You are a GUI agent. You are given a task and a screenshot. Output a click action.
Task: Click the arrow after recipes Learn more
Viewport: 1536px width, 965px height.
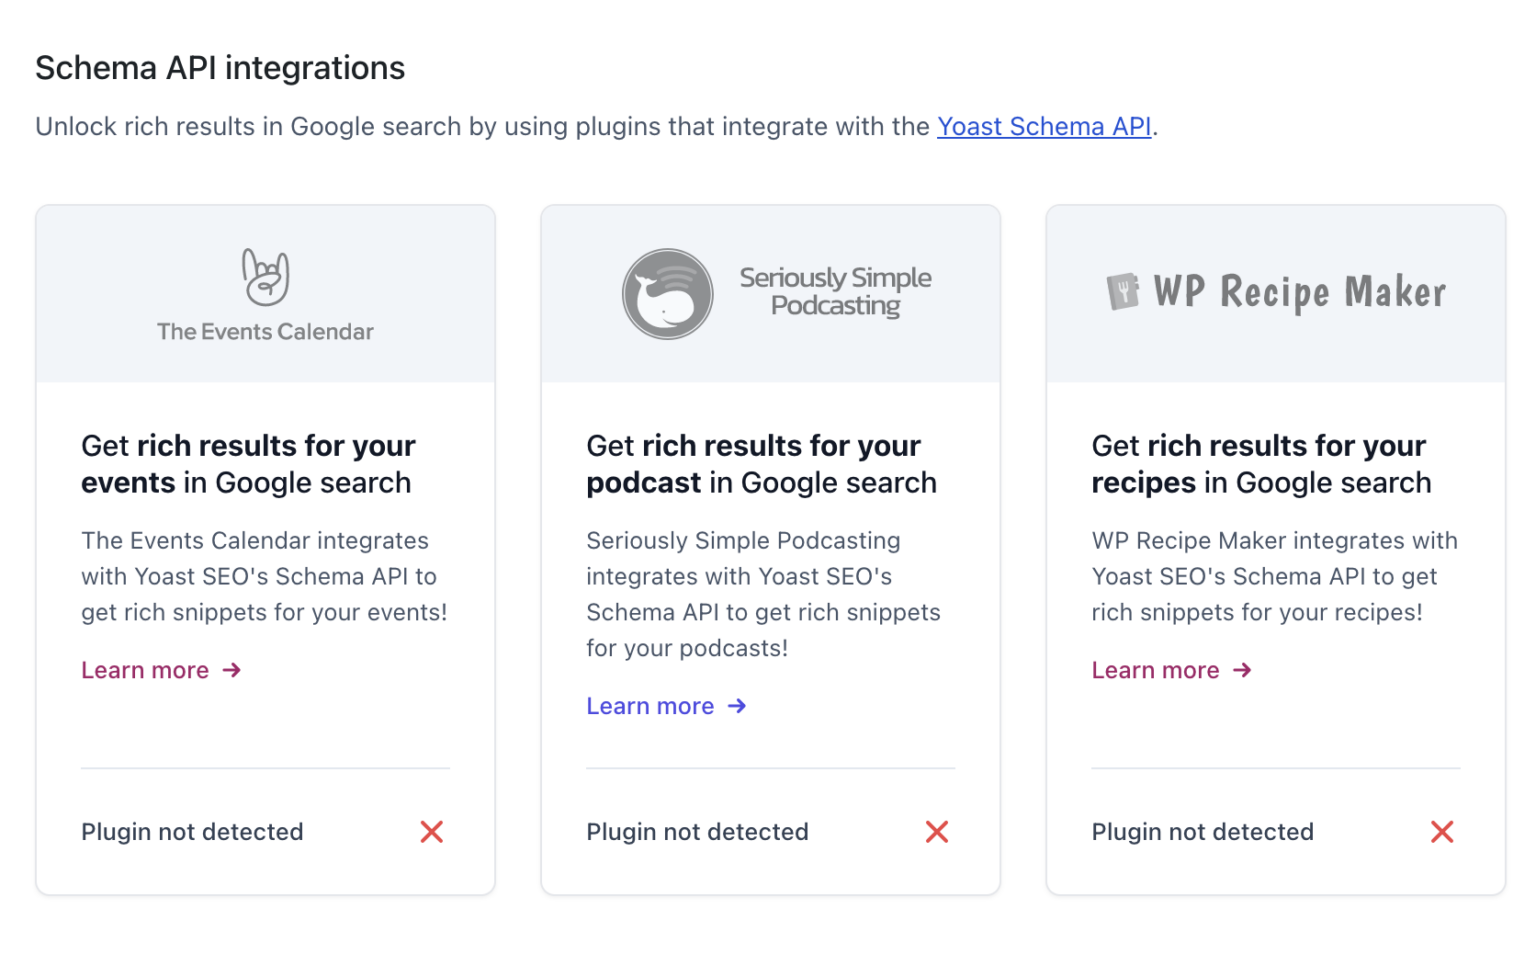click(1242, 670)
